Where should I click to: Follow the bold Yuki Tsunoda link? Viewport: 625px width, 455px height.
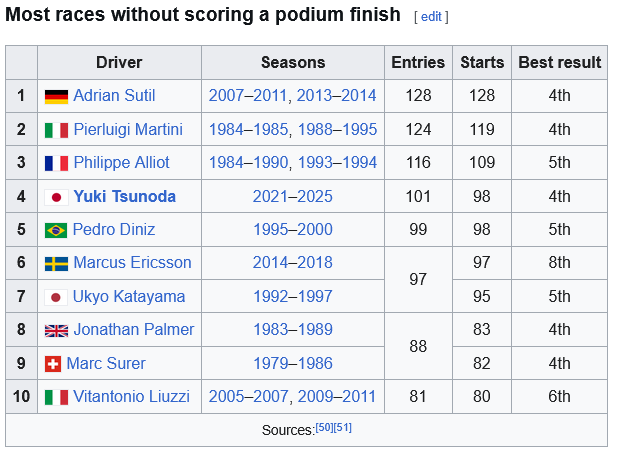(x=125, y=196)
